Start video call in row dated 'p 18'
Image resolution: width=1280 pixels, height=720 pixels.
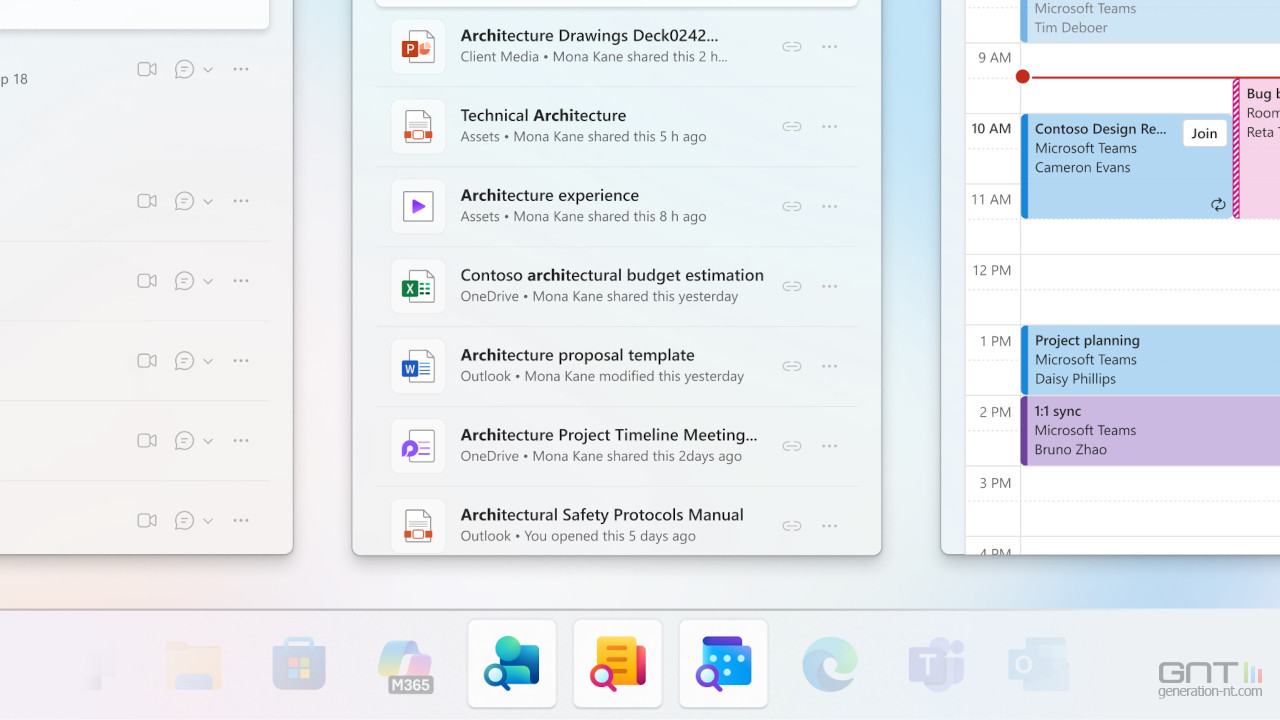pyautogui.click(x=147, y=70)
